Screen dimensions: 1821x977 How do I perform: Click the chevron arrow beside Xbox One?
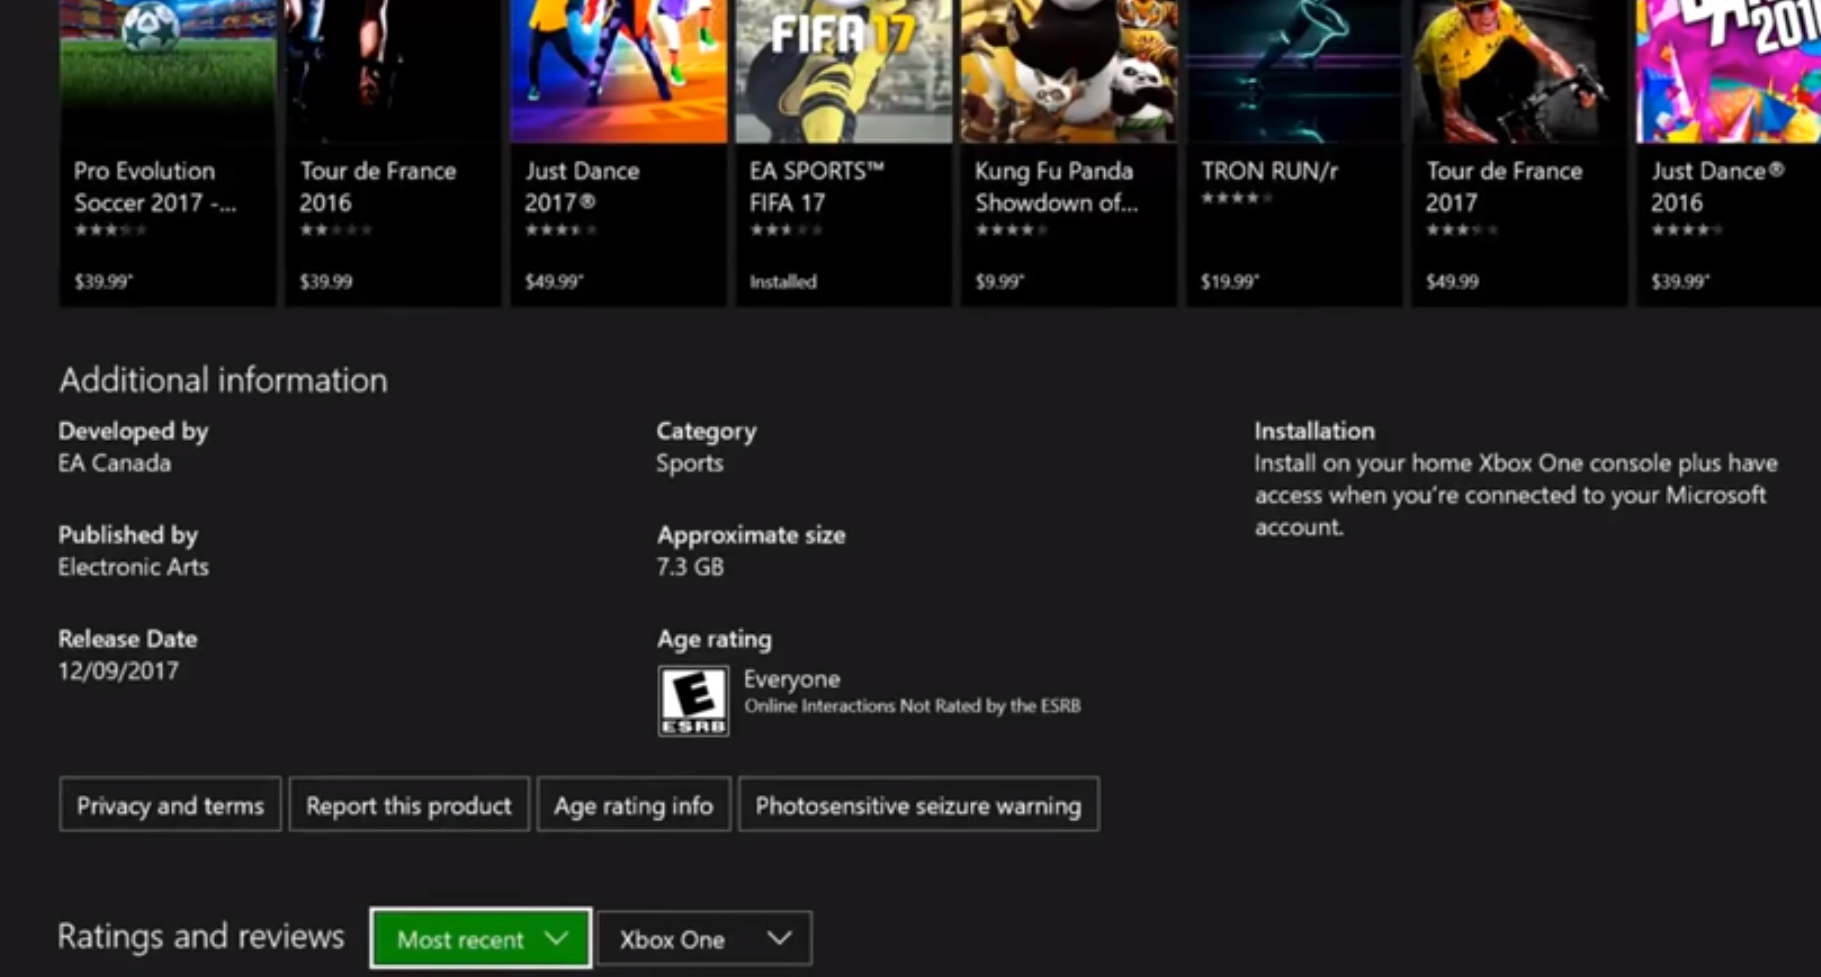point(779,938)
